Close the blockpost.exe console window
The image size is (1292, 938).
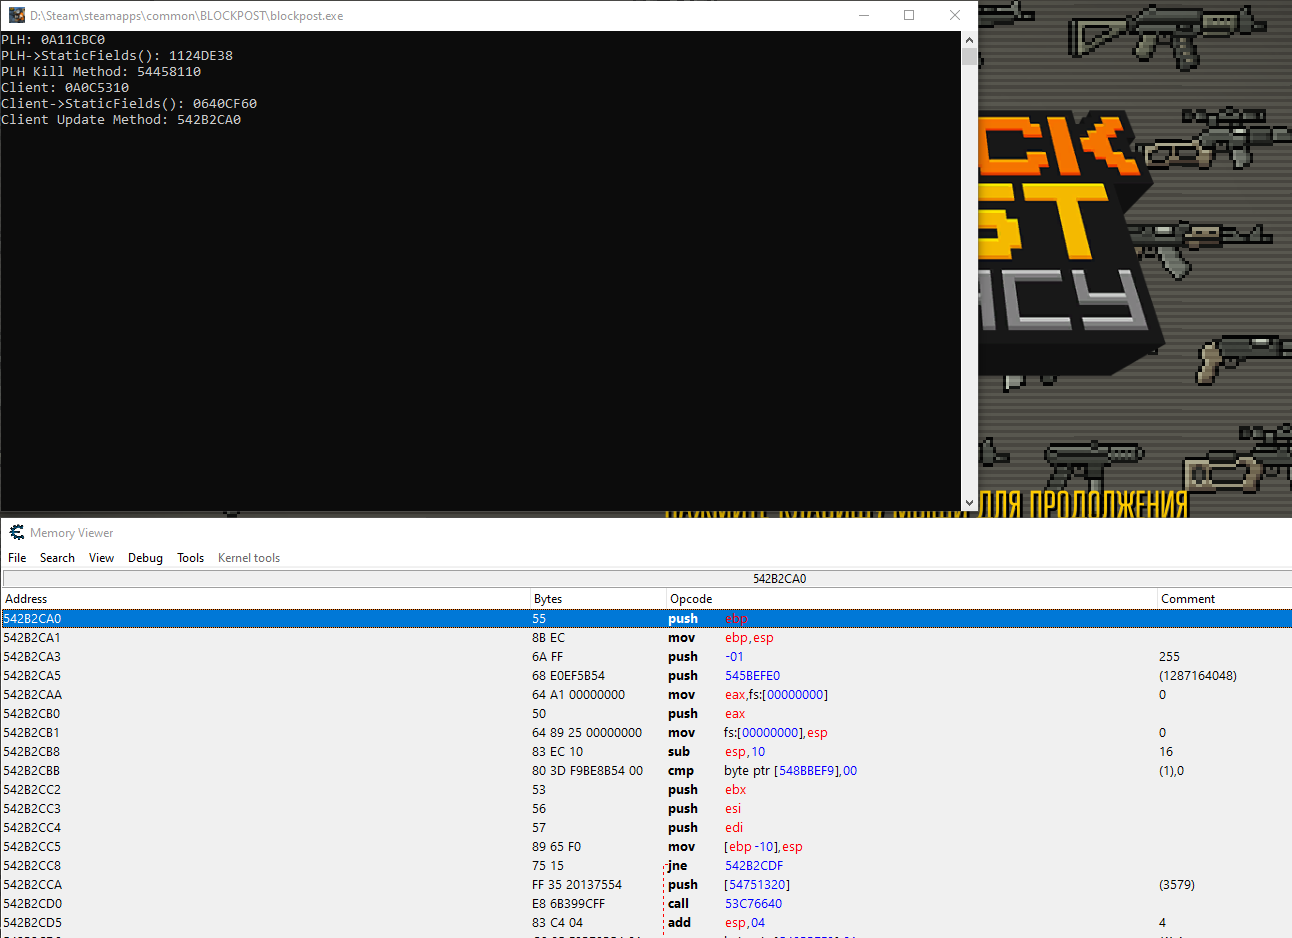[955, 15]
